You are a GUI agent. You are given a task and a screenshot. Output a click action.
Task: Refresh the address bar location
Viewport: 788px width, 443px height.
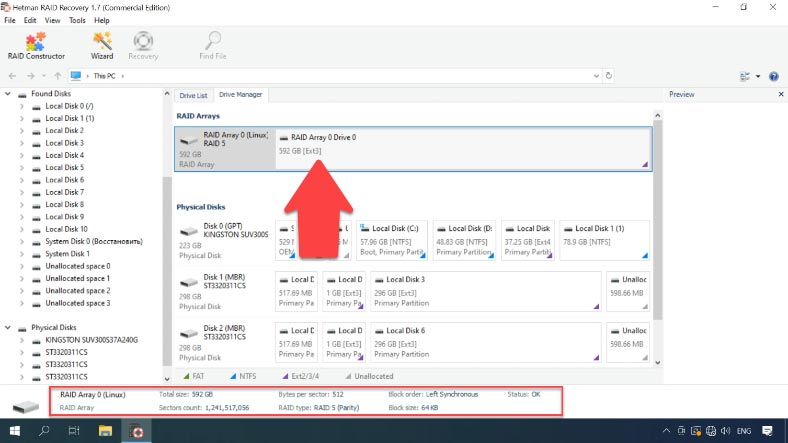(x=609, y=76)
